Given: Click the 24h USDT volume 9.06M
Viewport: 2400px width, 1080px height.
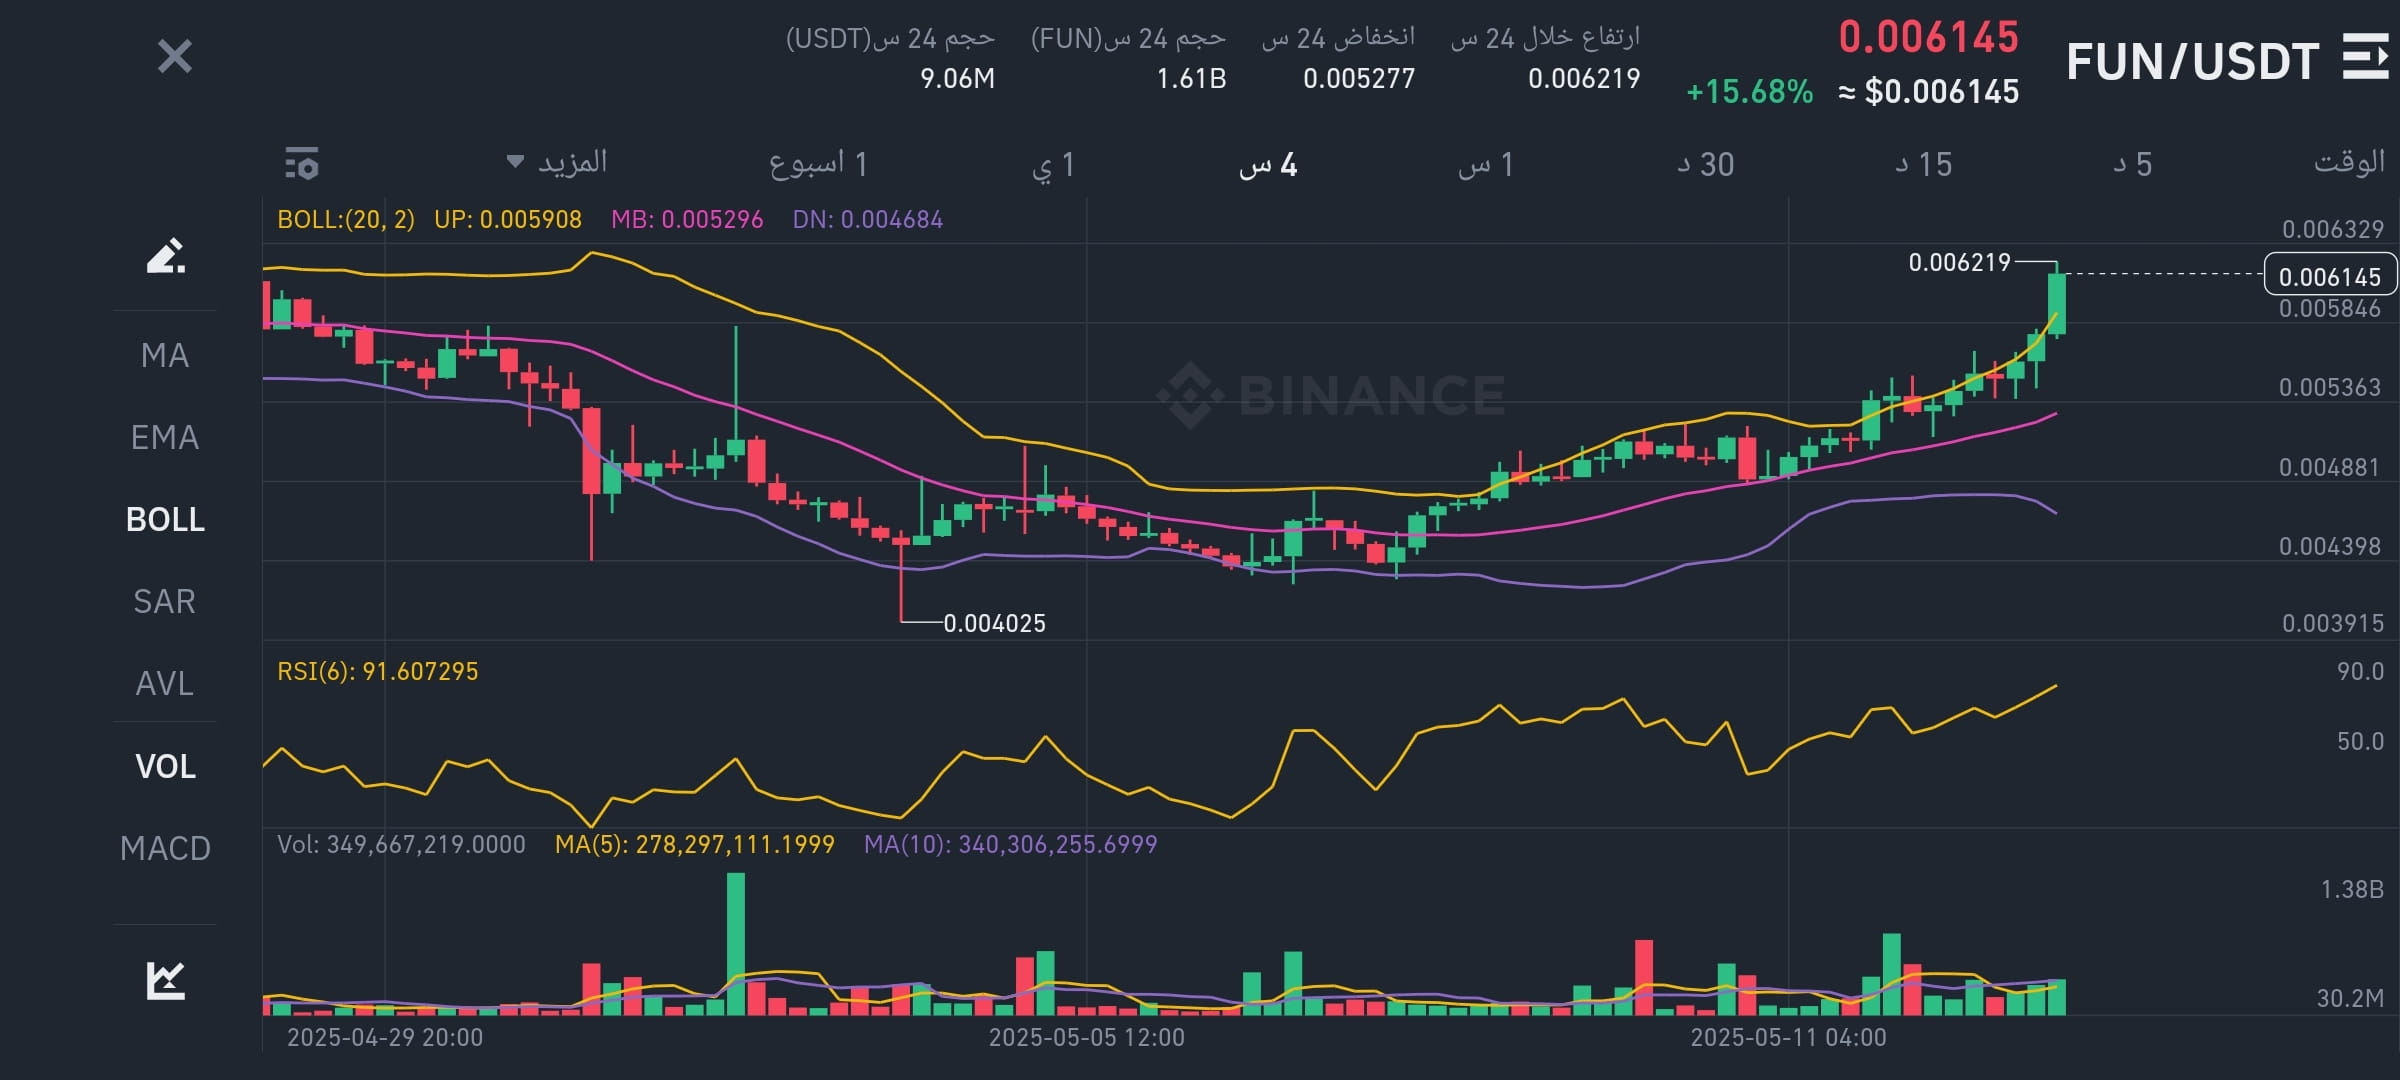Looking at the screenshot, I should pos(957,78).
